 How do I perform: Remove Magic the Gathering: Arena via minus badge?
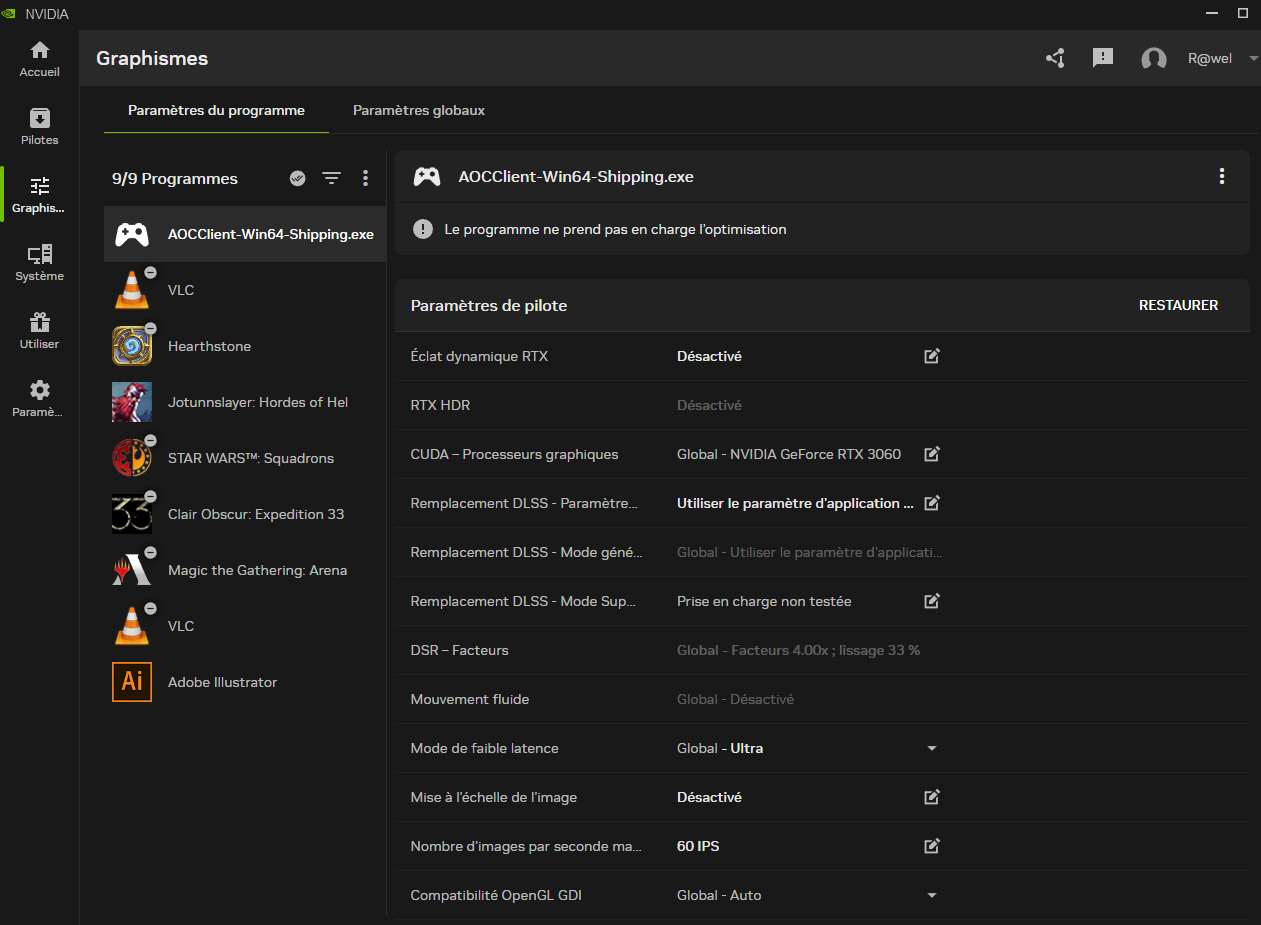coord(150,552)
